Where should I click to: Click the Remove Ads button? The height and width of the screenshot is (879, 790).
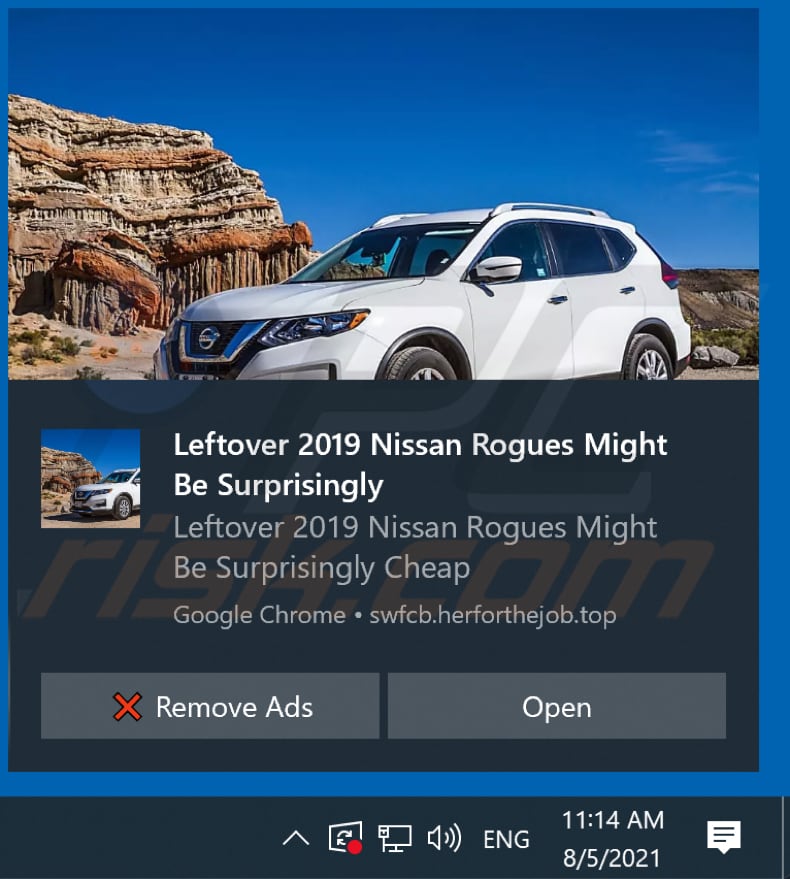click(x=210, y=706)
